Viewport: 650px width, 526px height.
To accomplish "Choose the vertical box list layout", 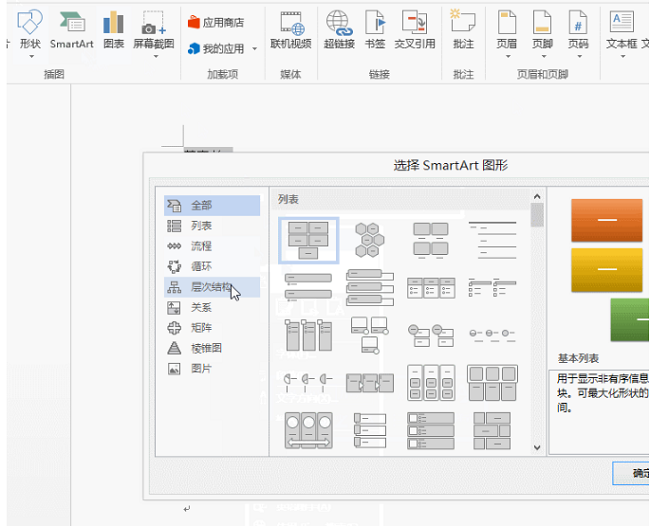I will coord(370,287).
